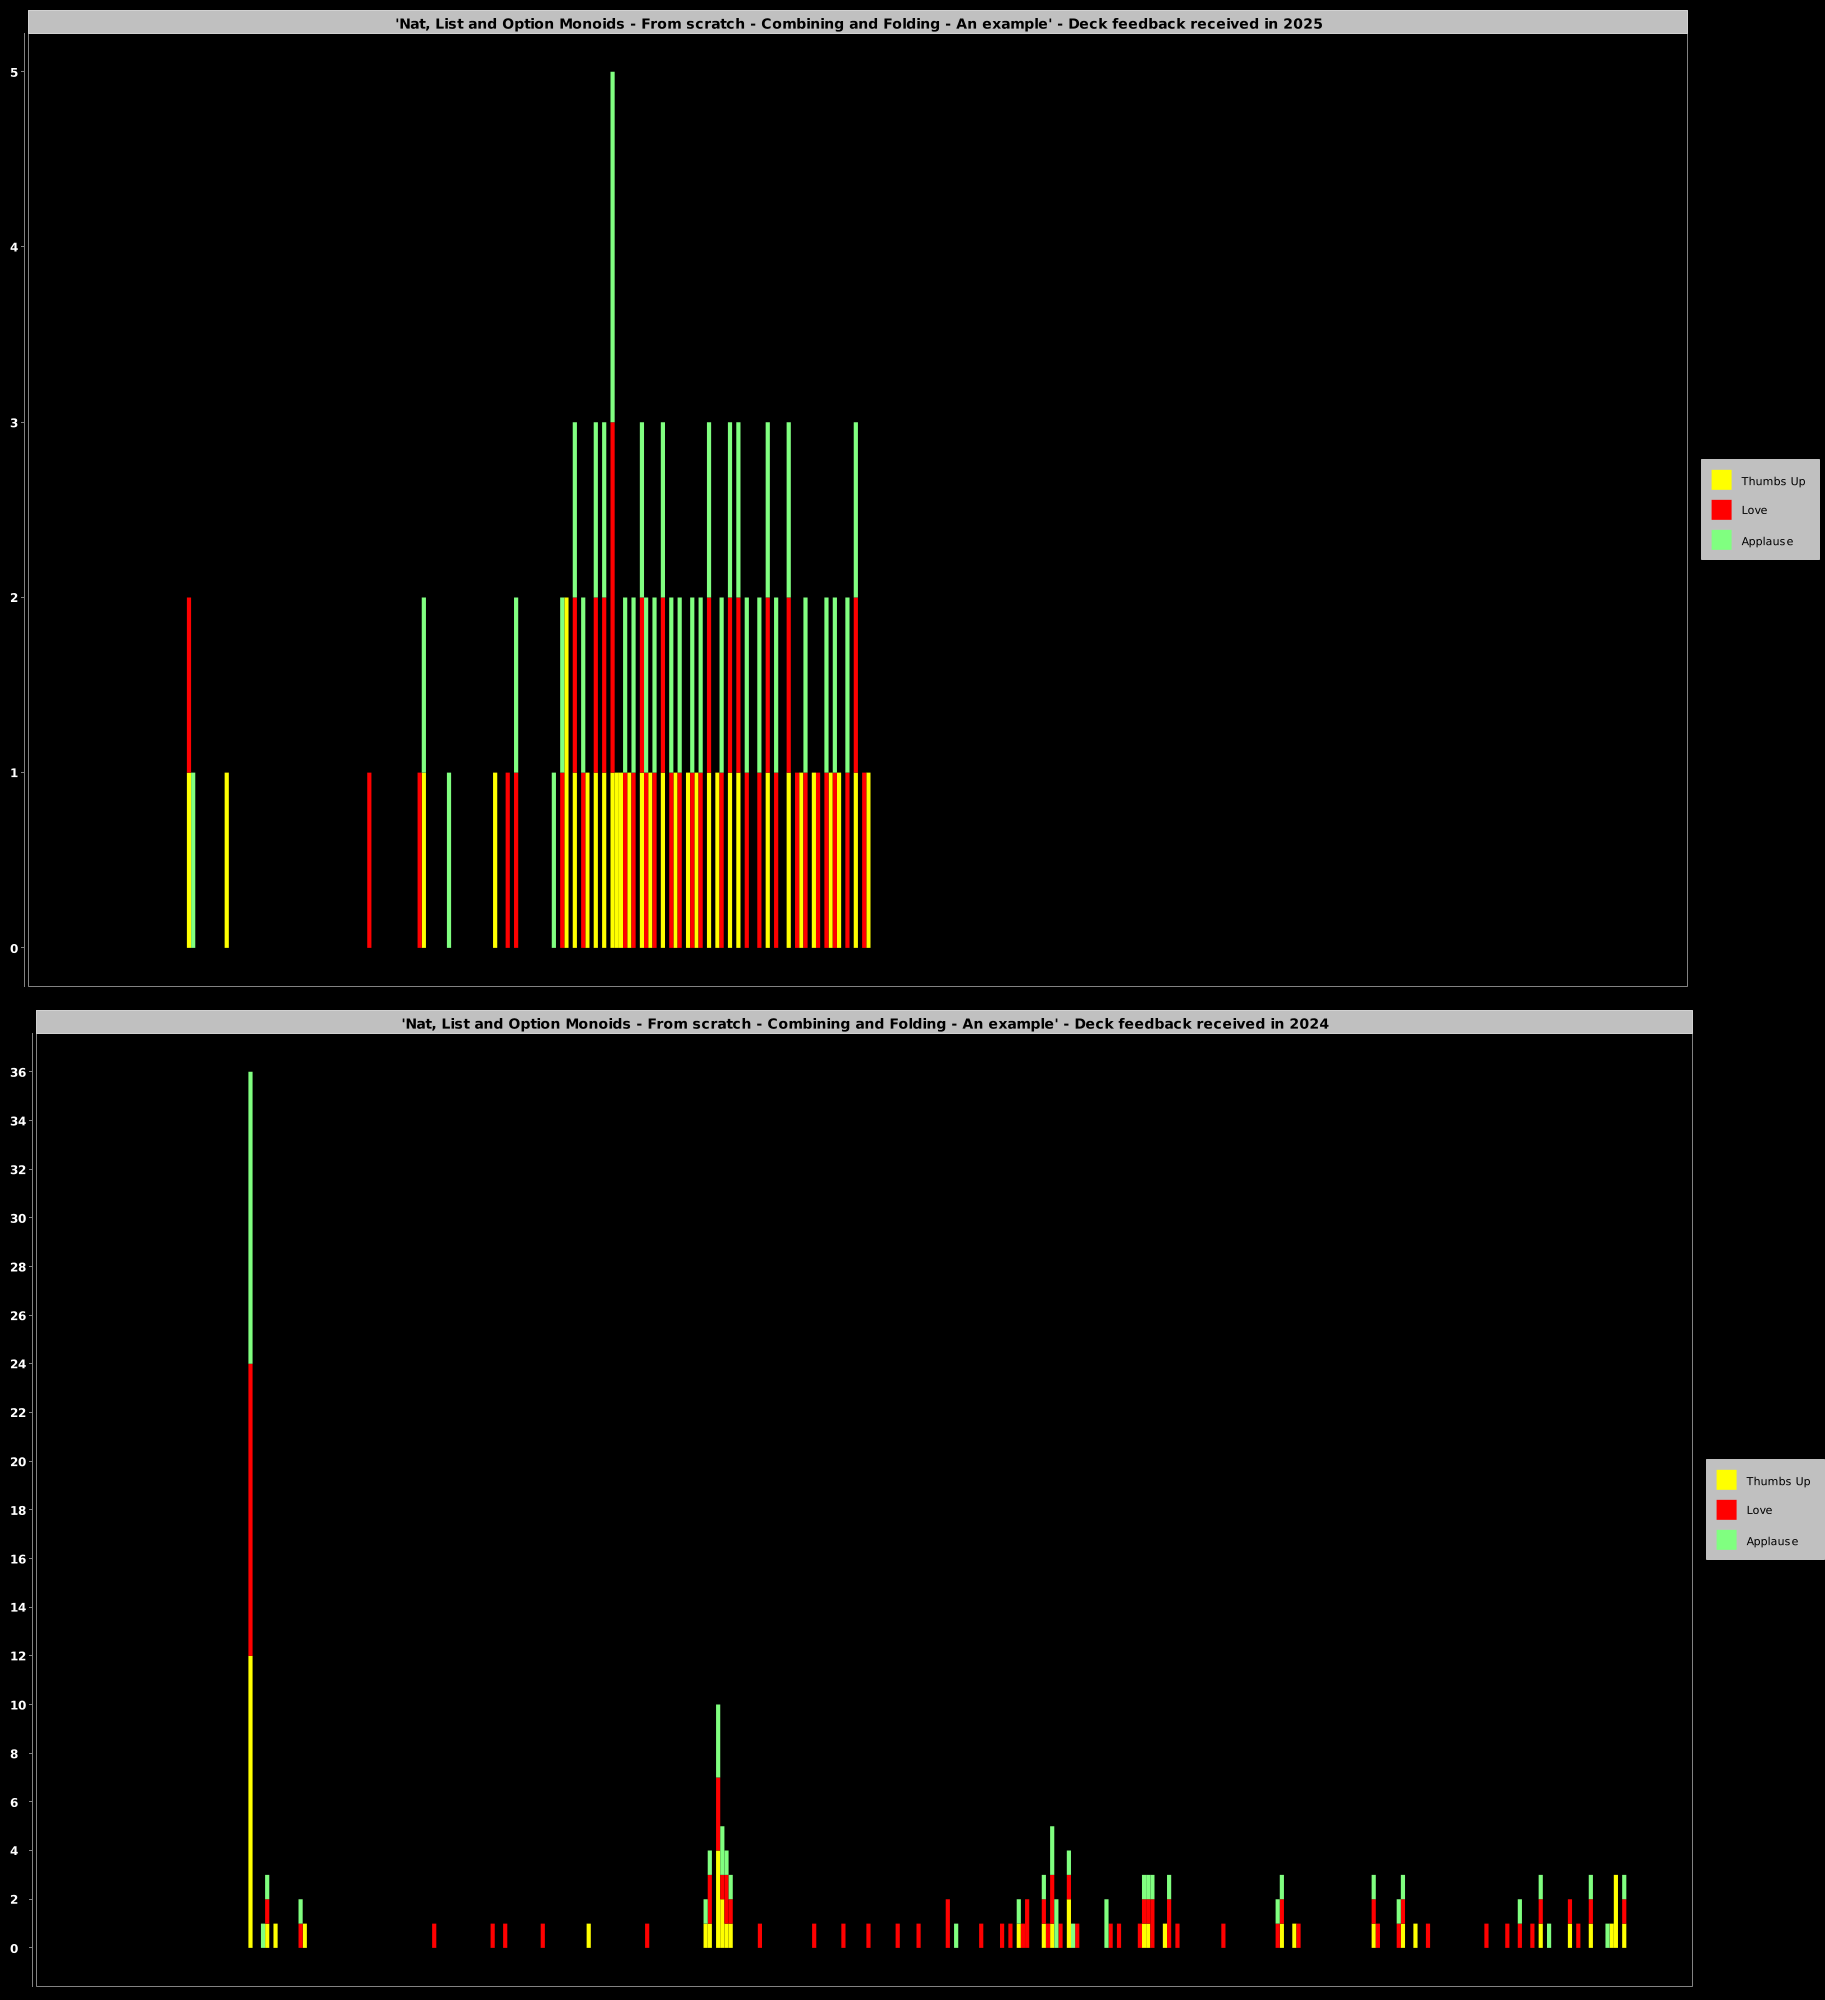
Task: Click the y-axis label '20' in 2024 chart
Action: click(x=18, y=1461)
